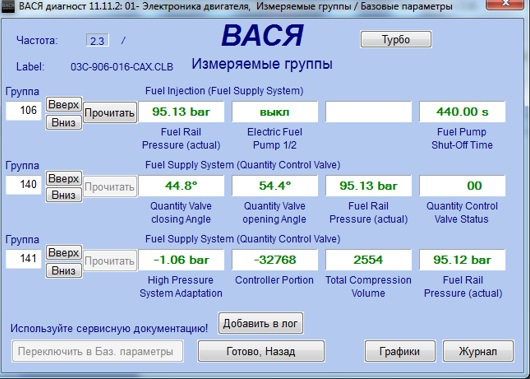Click Прочитать button for group 106
The image size is (530, 379).
tap(110, 113)
